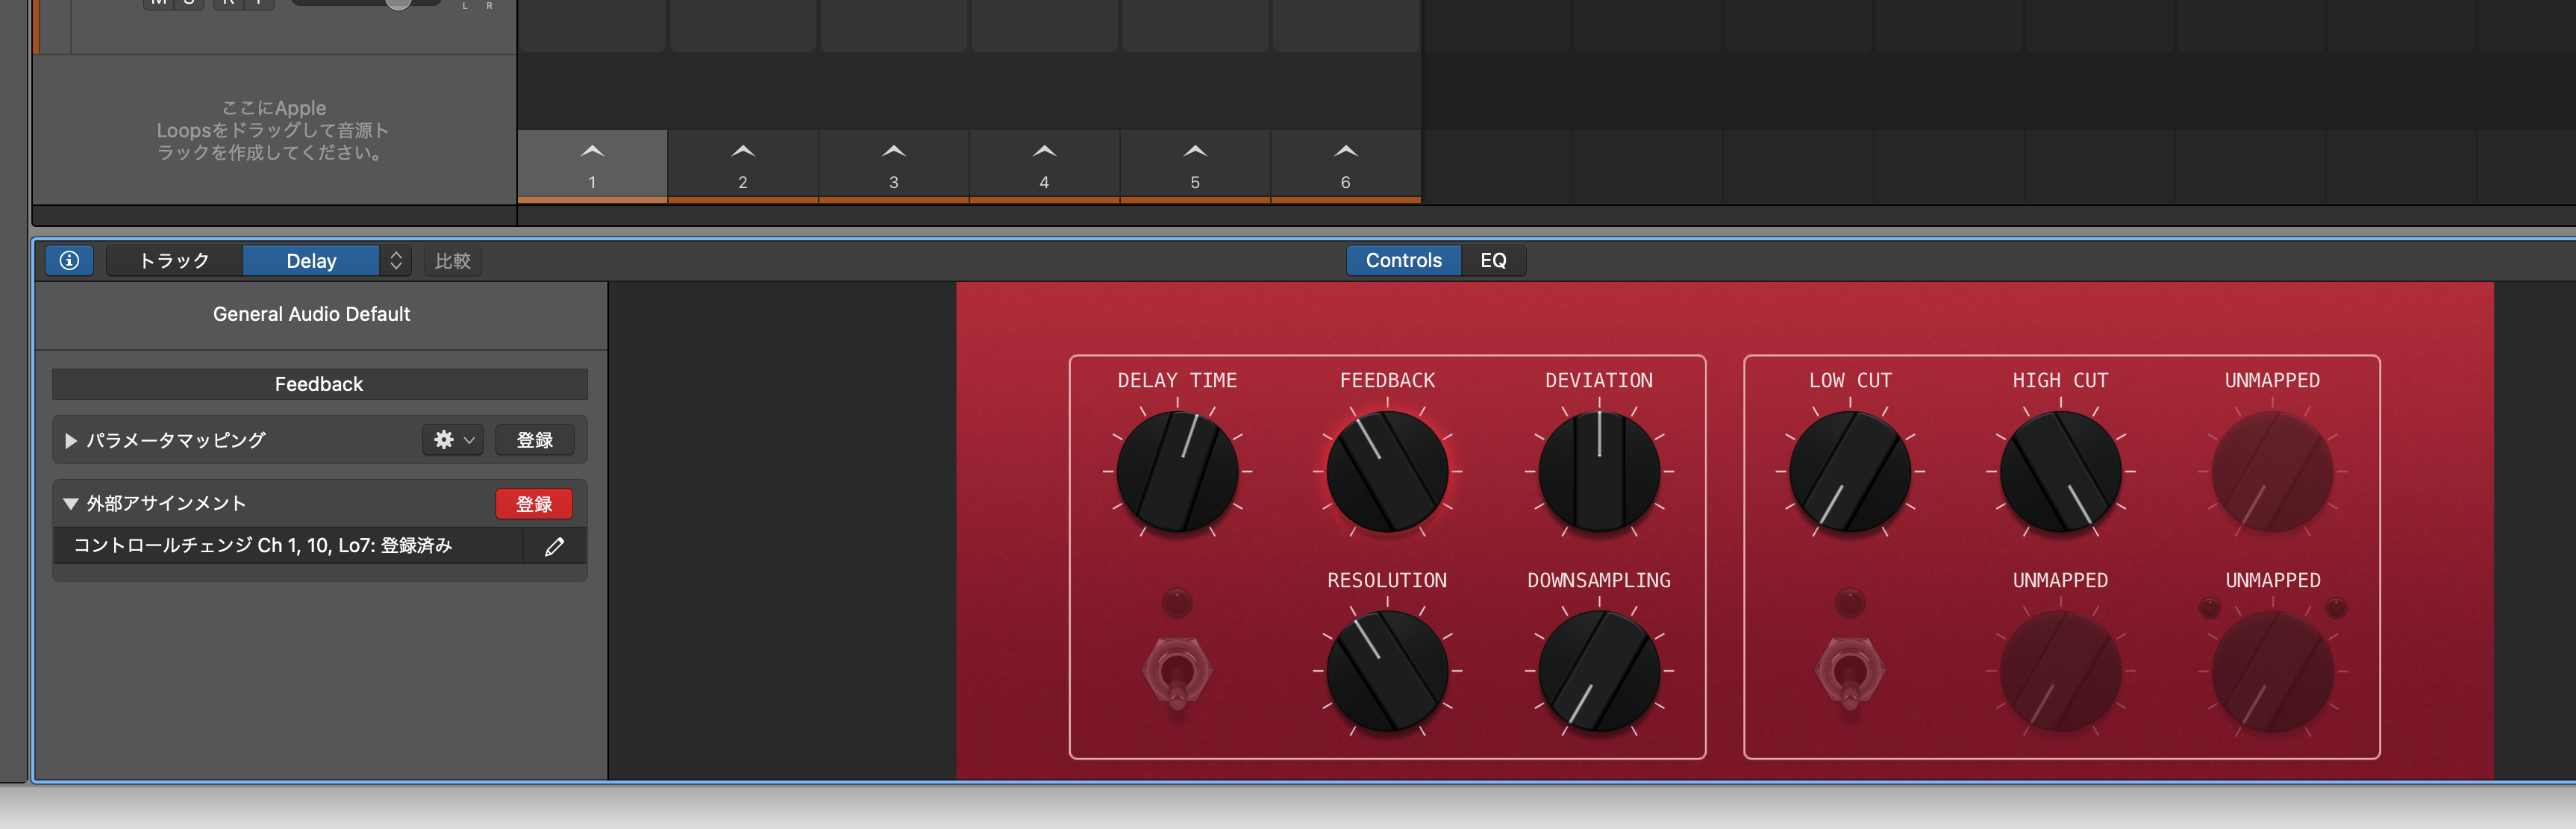Click the DOWNSAMPLING label
The width and height of the screenshot is (2576, 829).
tap(1599, 580)
